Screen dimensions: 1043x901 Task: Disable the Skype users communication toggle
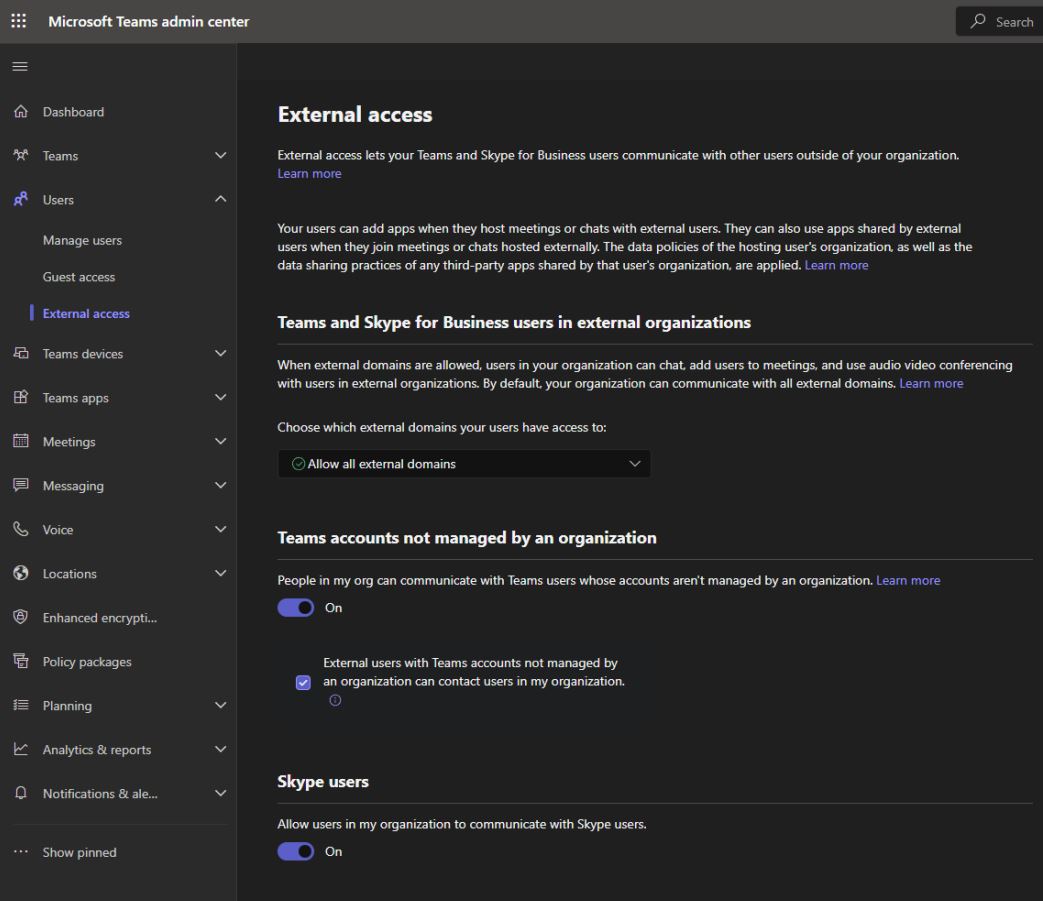click(295, 851)
